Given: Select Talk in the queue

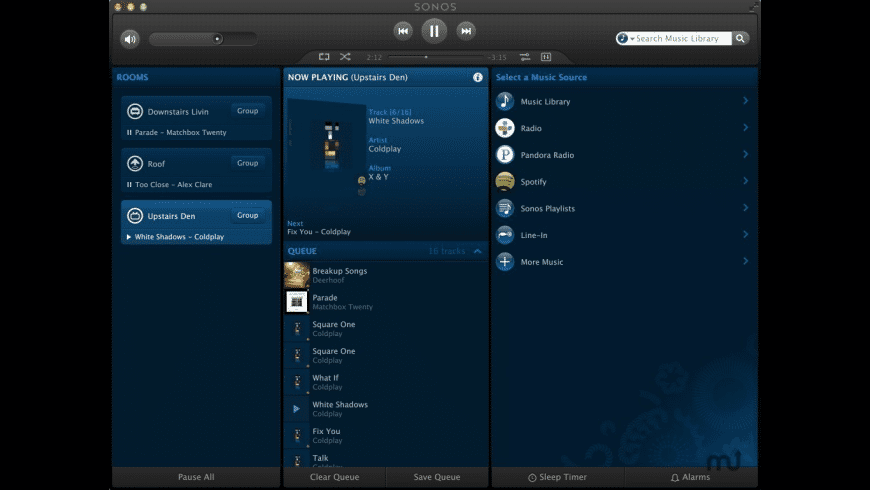Looking at the screenshot, I should pyautogui.click(x=386, y=460).
